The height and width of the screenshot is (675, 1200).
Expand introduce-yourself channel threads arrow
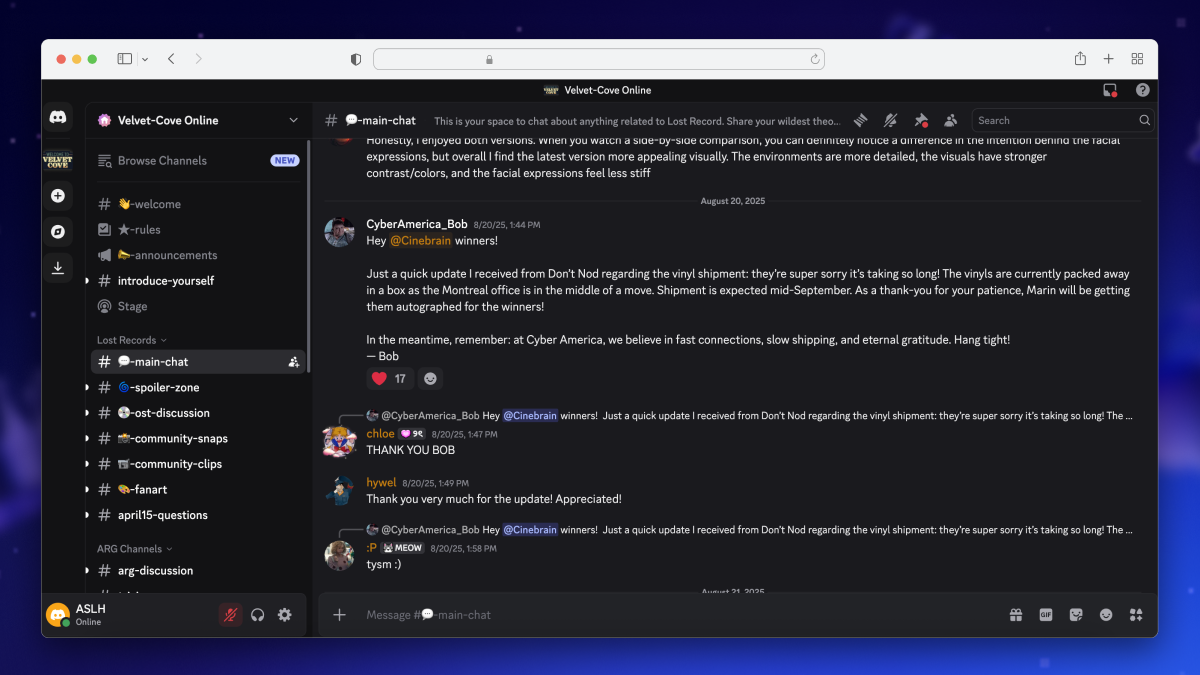(88, 281)
